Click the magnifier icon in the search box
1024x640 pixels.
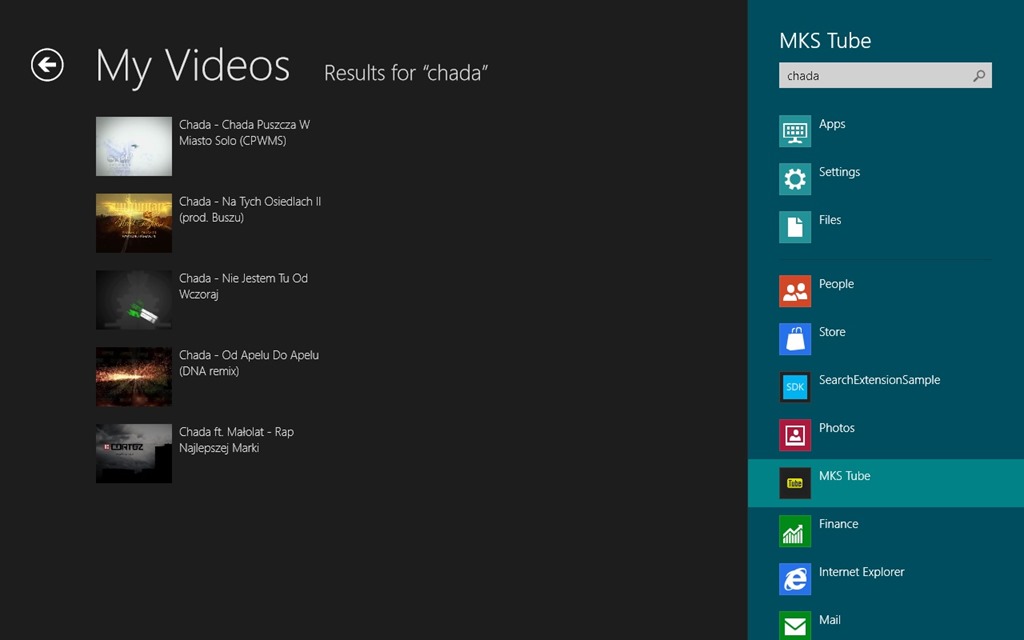click(979, 76)
